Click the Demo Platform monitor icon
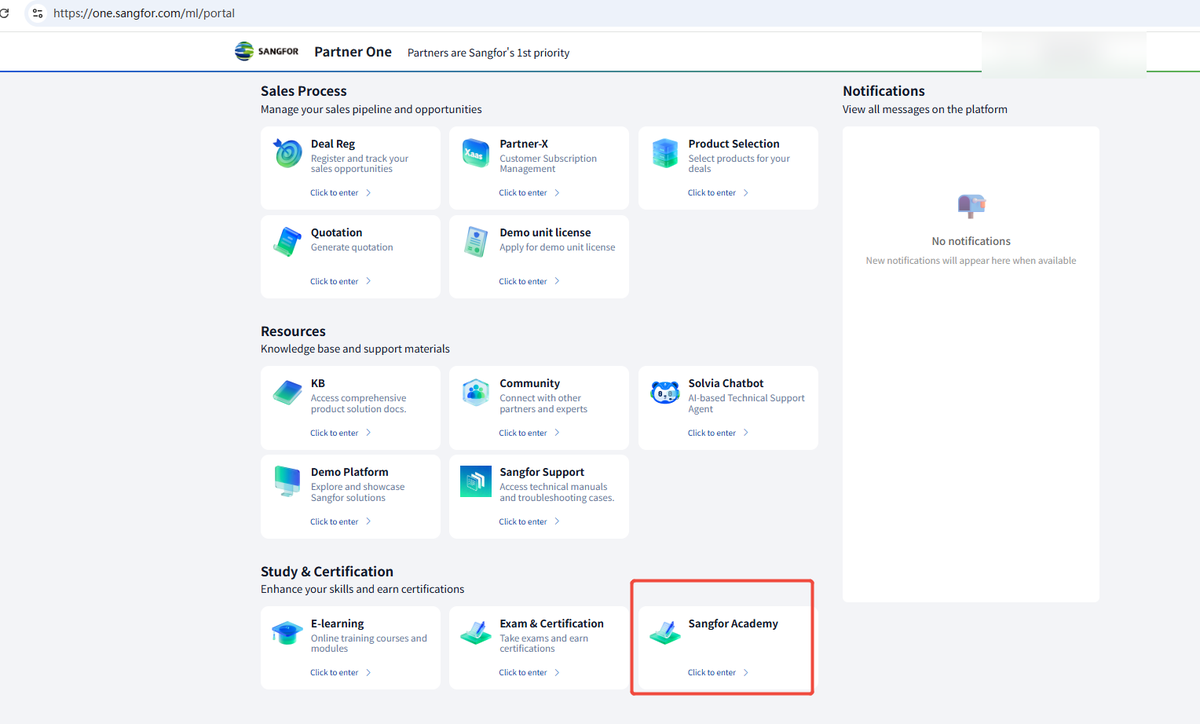 [287, 482]
